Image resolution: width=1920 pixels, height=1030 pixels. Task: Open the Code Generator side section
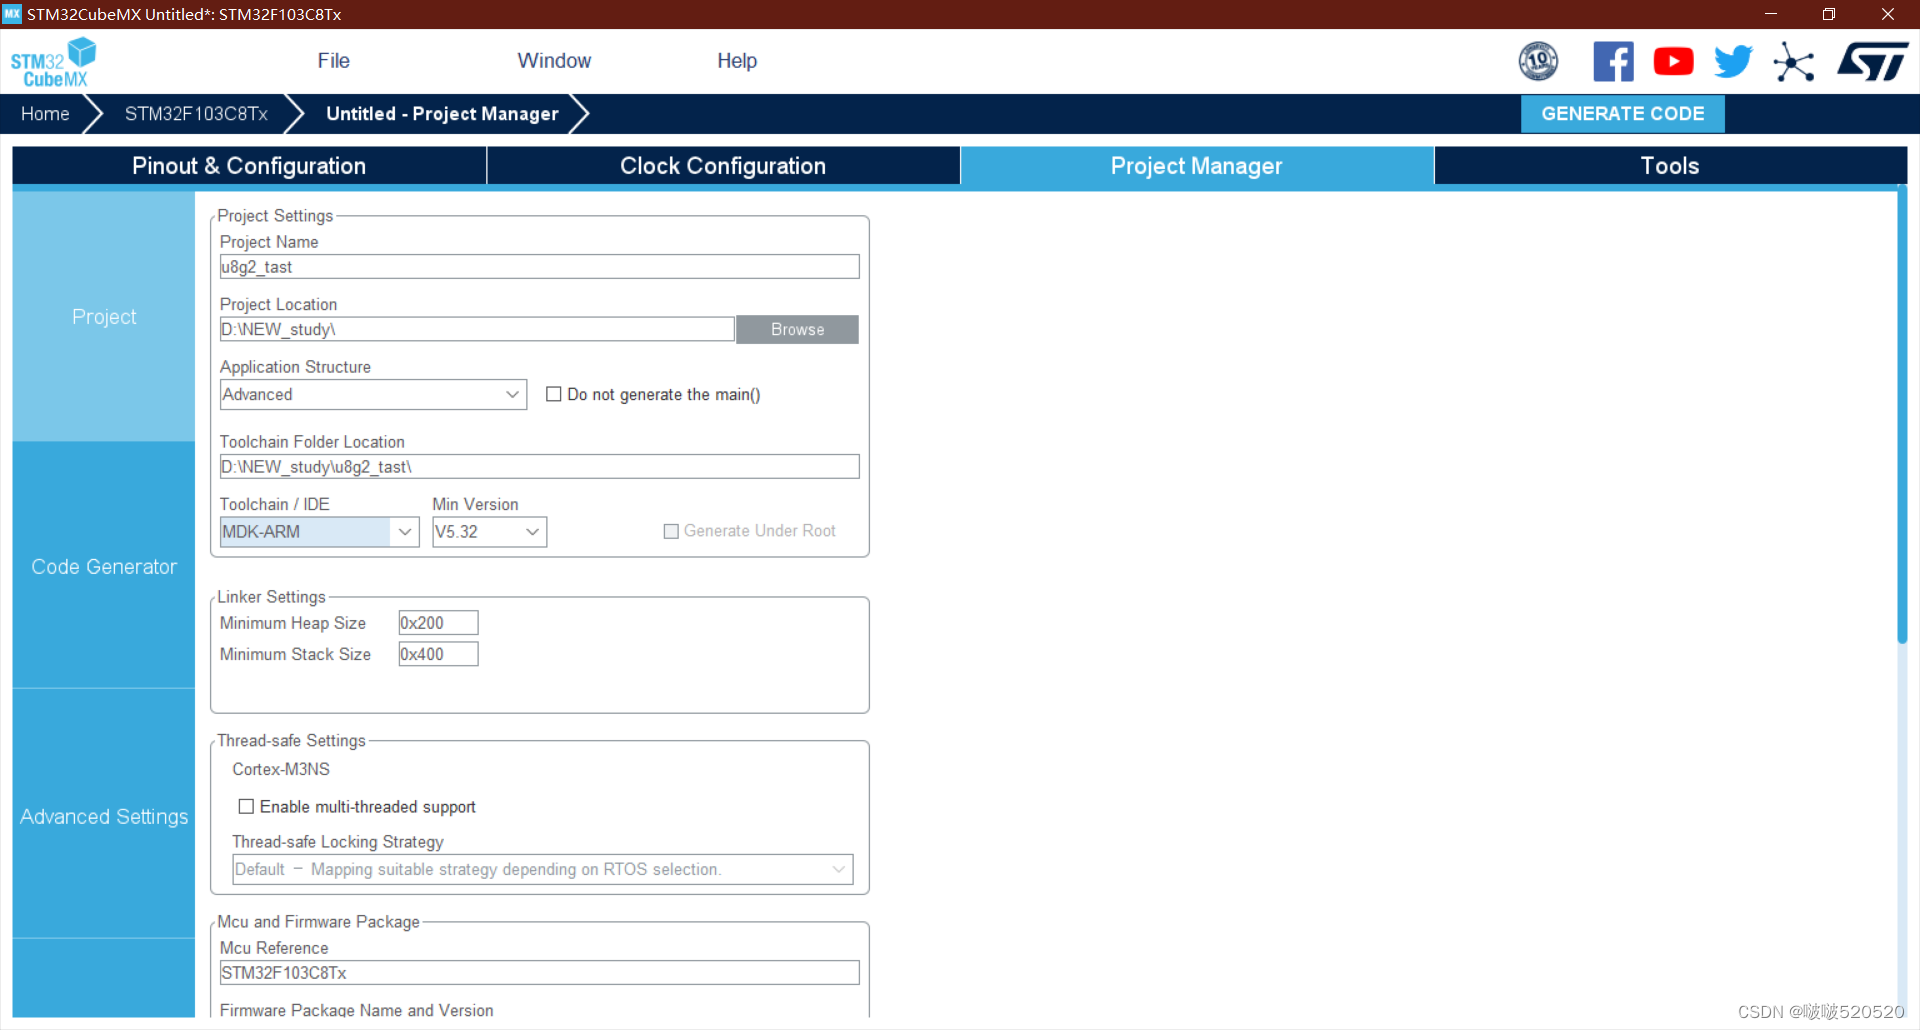coord(104,566)
